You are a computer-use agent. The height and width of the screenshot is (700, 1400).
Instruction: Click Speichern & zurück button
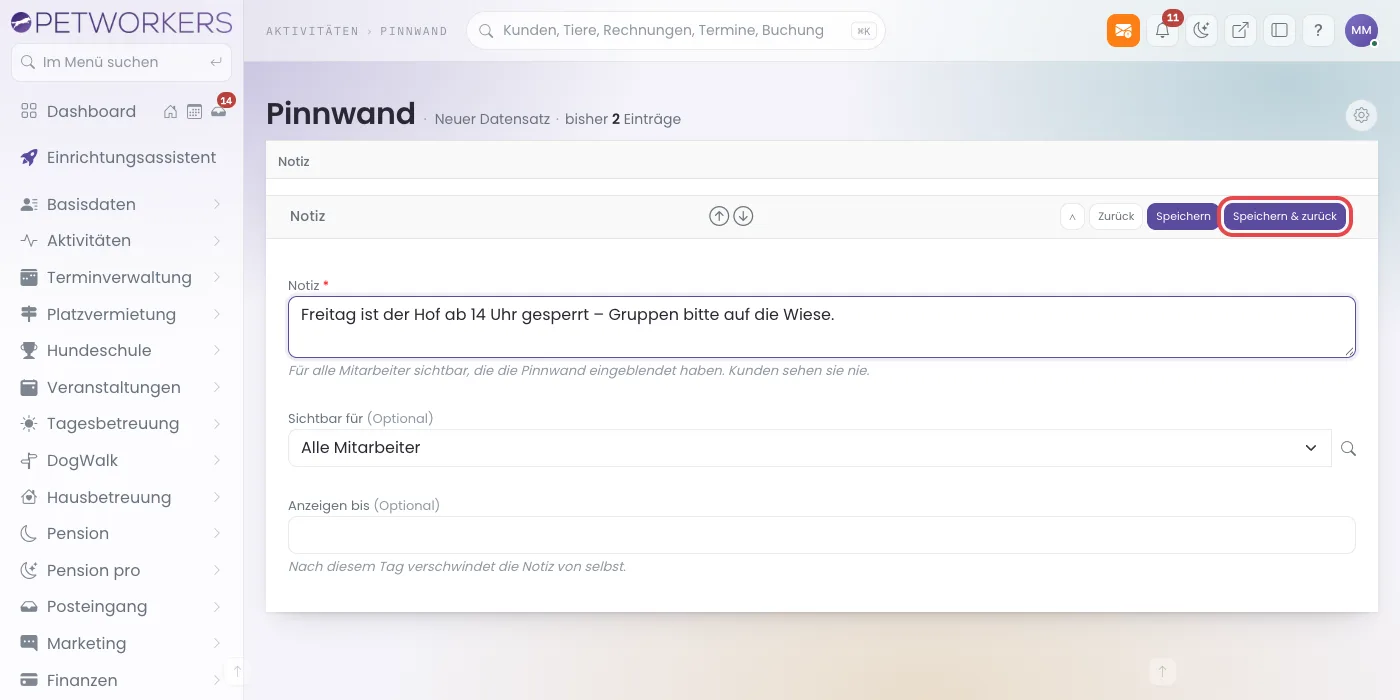[1285, 216]
